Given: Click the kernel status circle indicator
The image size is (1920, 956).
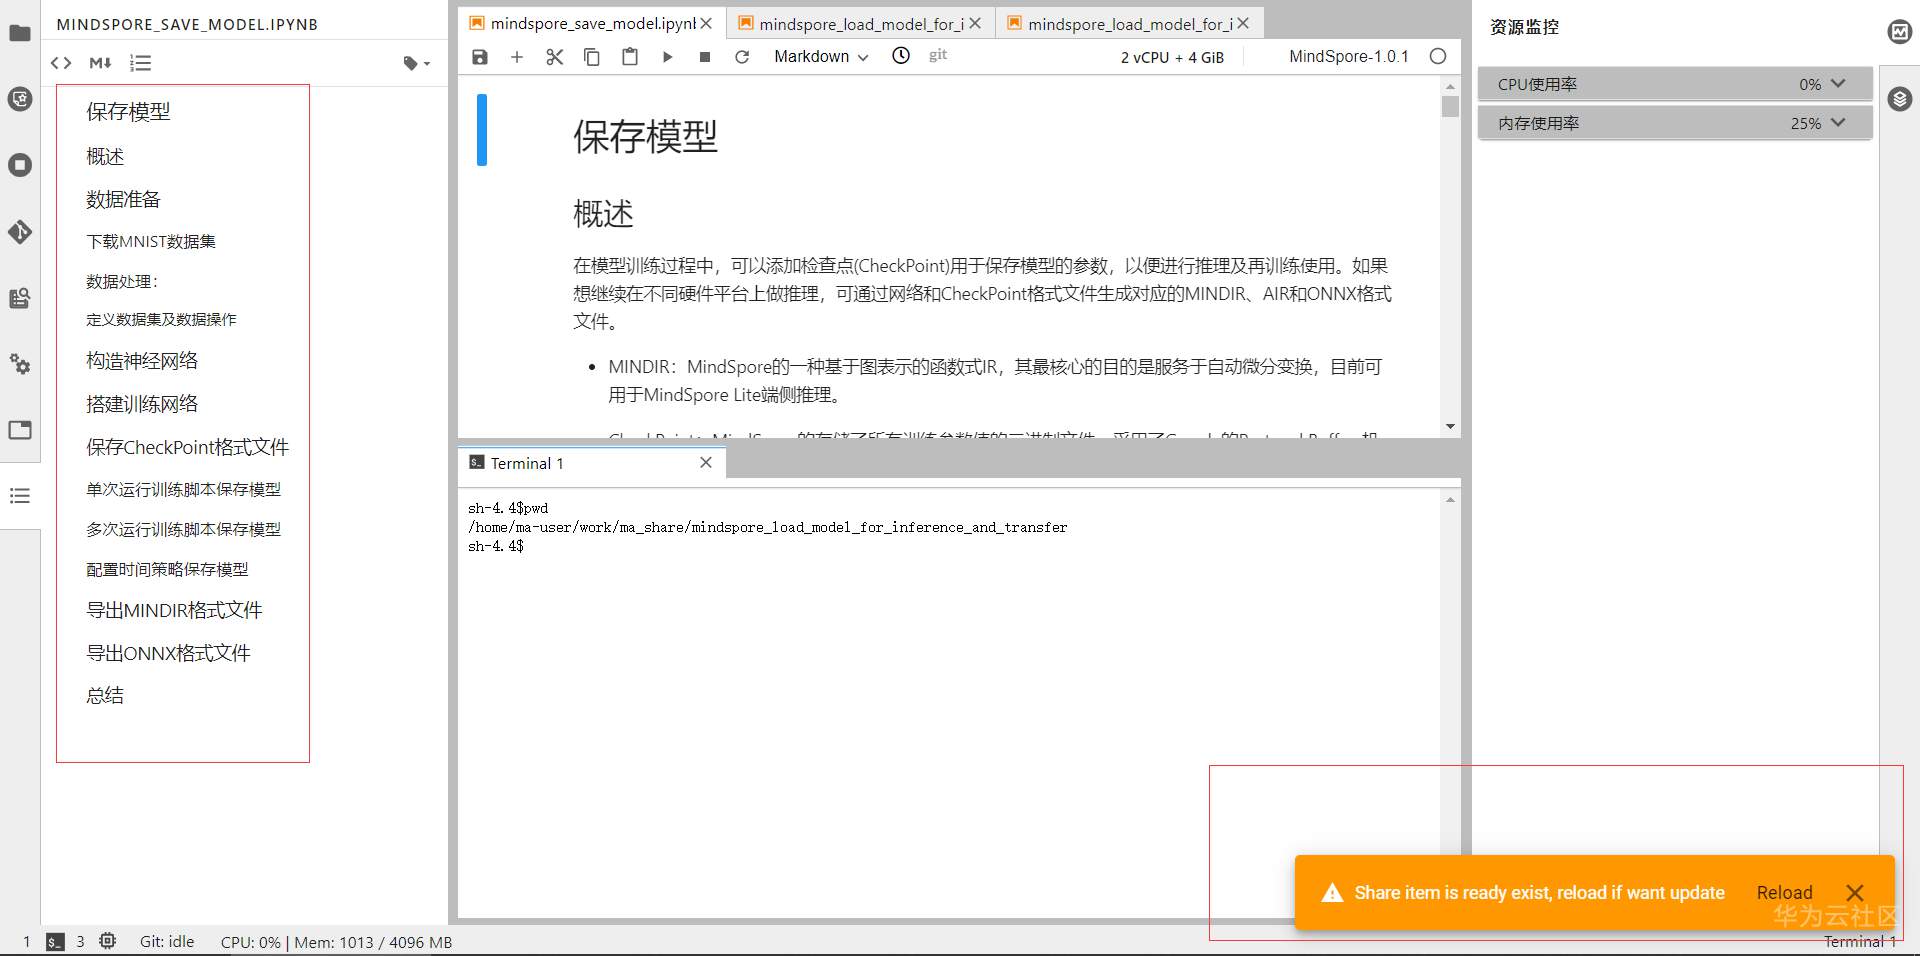Looking at the screenshot, I should click(1438, 56).
